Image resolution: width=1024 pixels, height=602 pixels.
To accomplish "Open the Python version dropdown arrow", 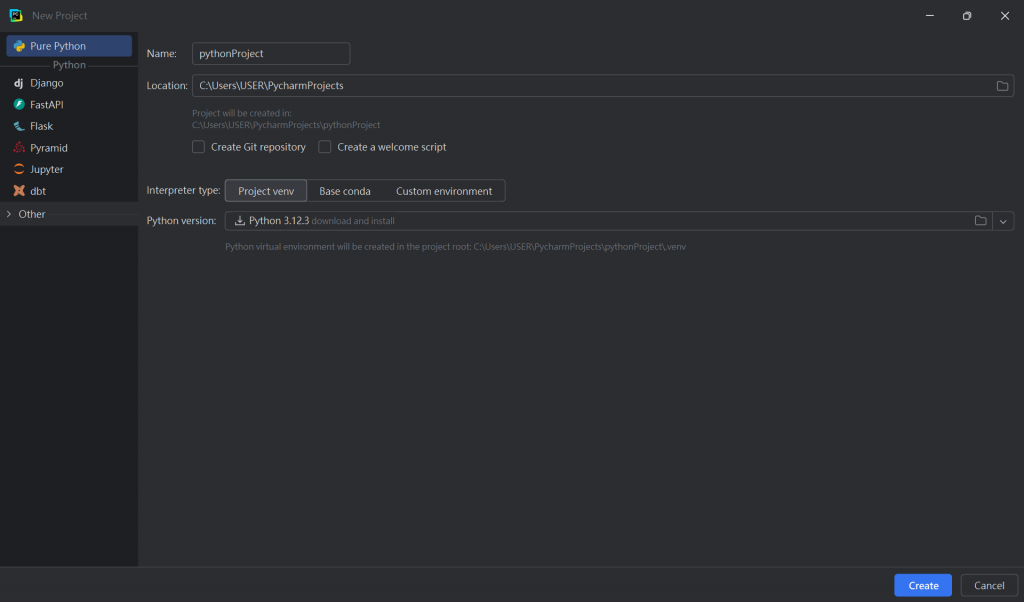I will click(x=1003, y=221).
